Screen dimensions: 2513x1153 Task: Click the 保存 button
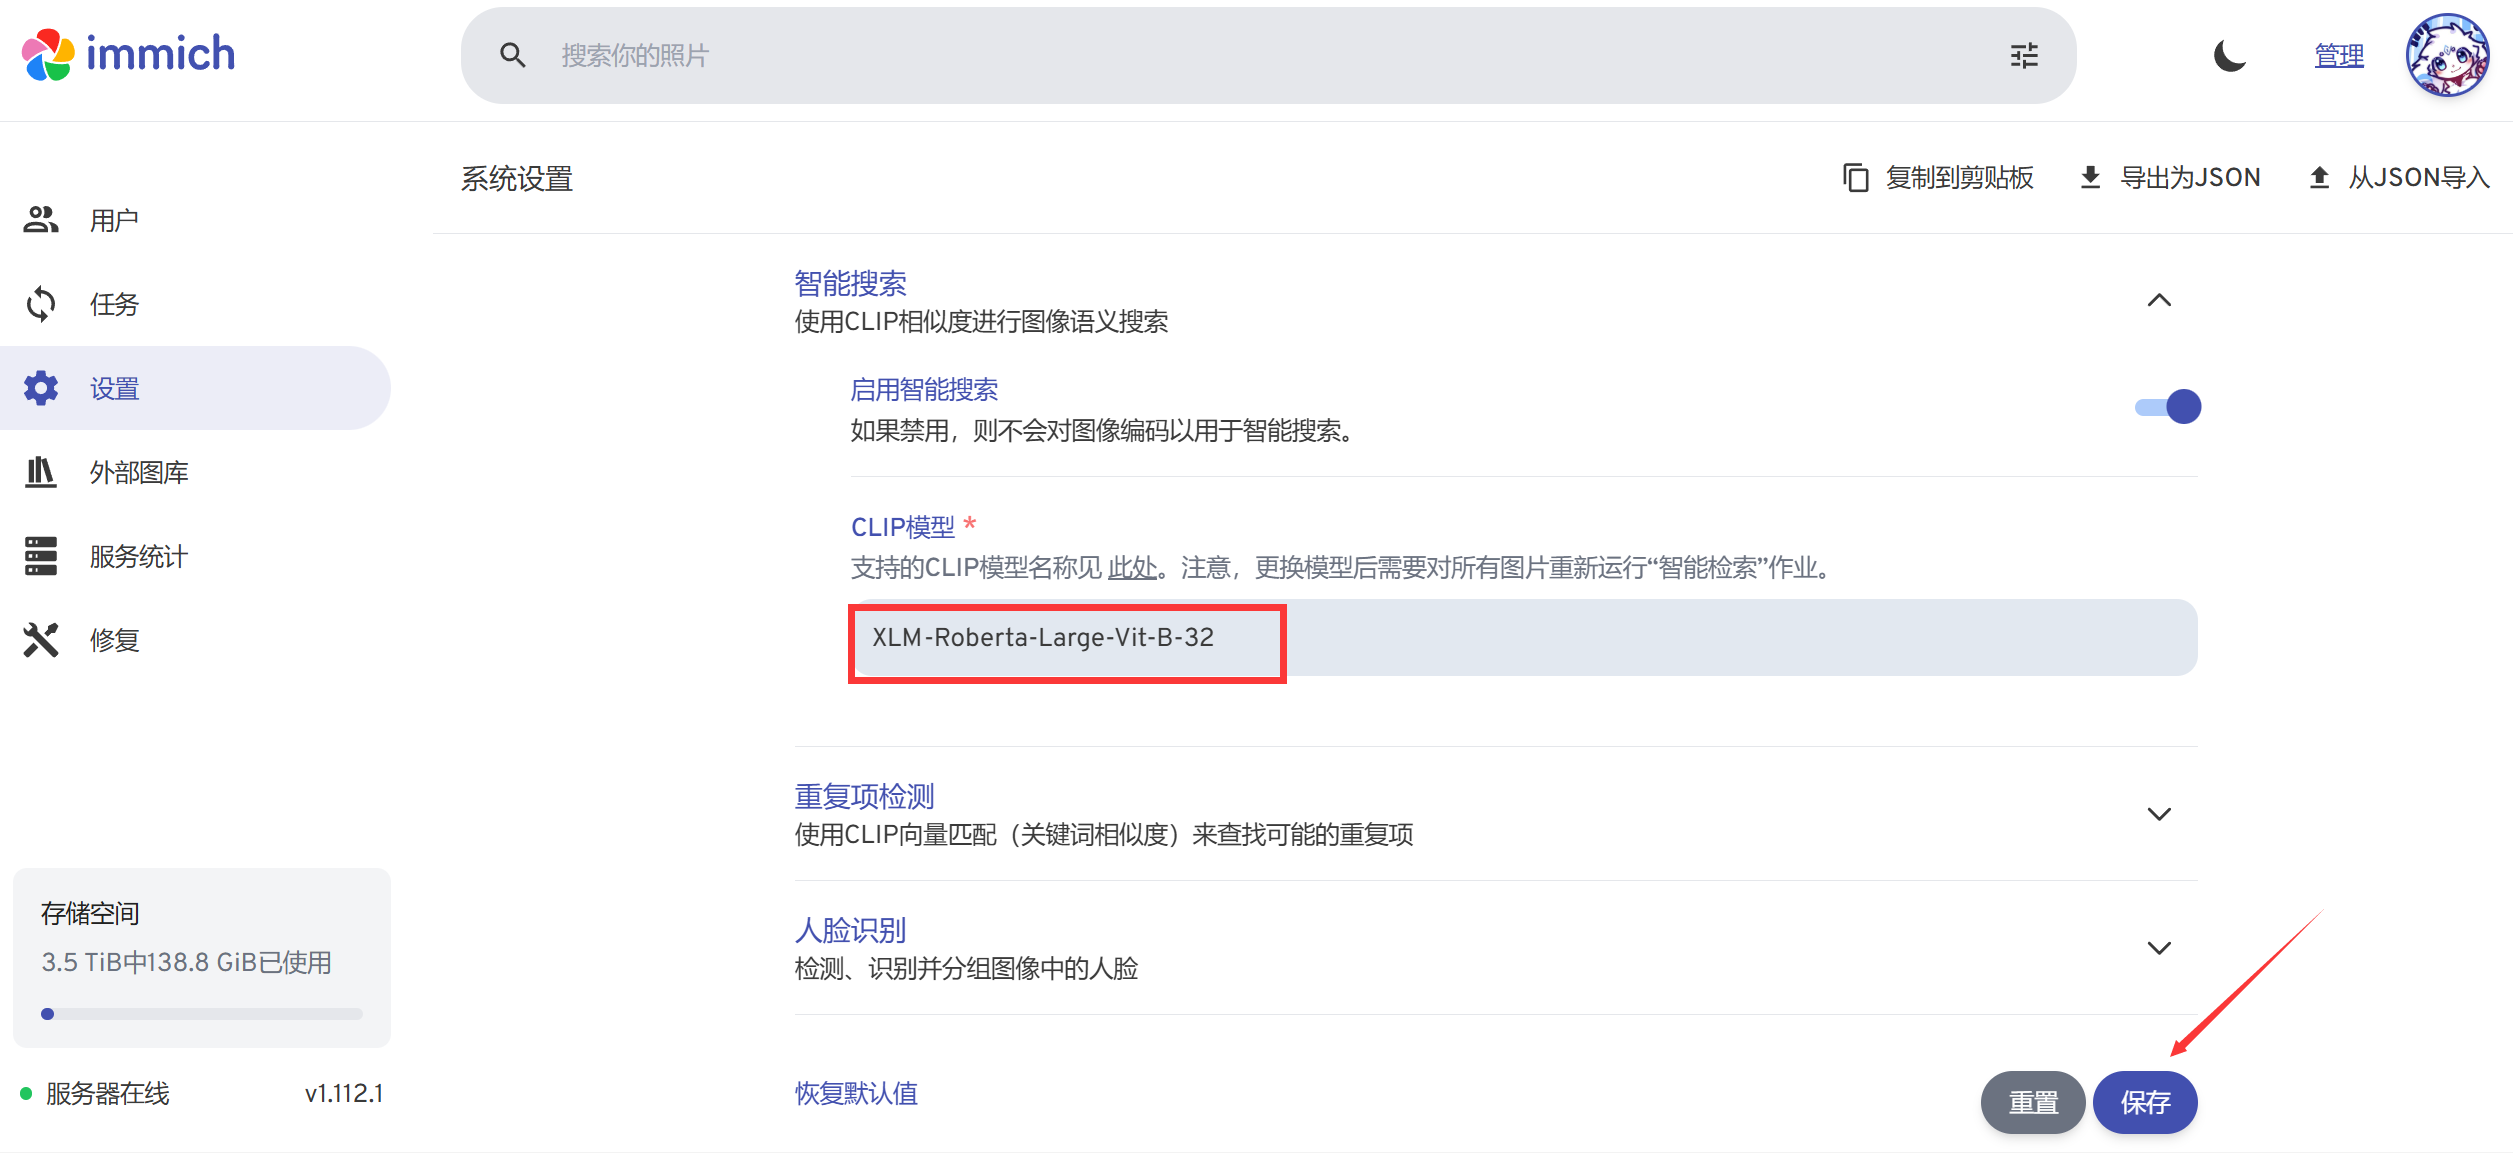(x=2144, y=1102)
